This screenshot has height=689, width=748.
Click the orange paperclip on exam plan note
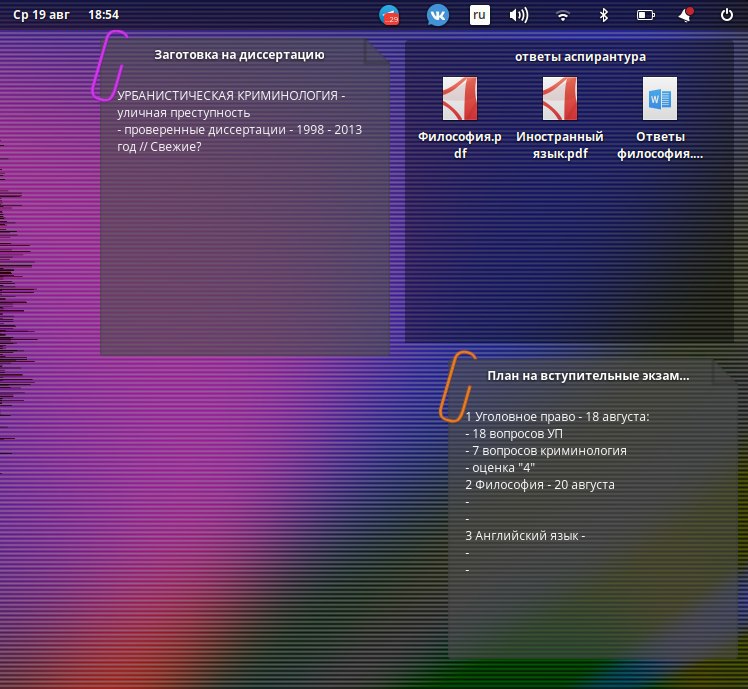point(457,386)
